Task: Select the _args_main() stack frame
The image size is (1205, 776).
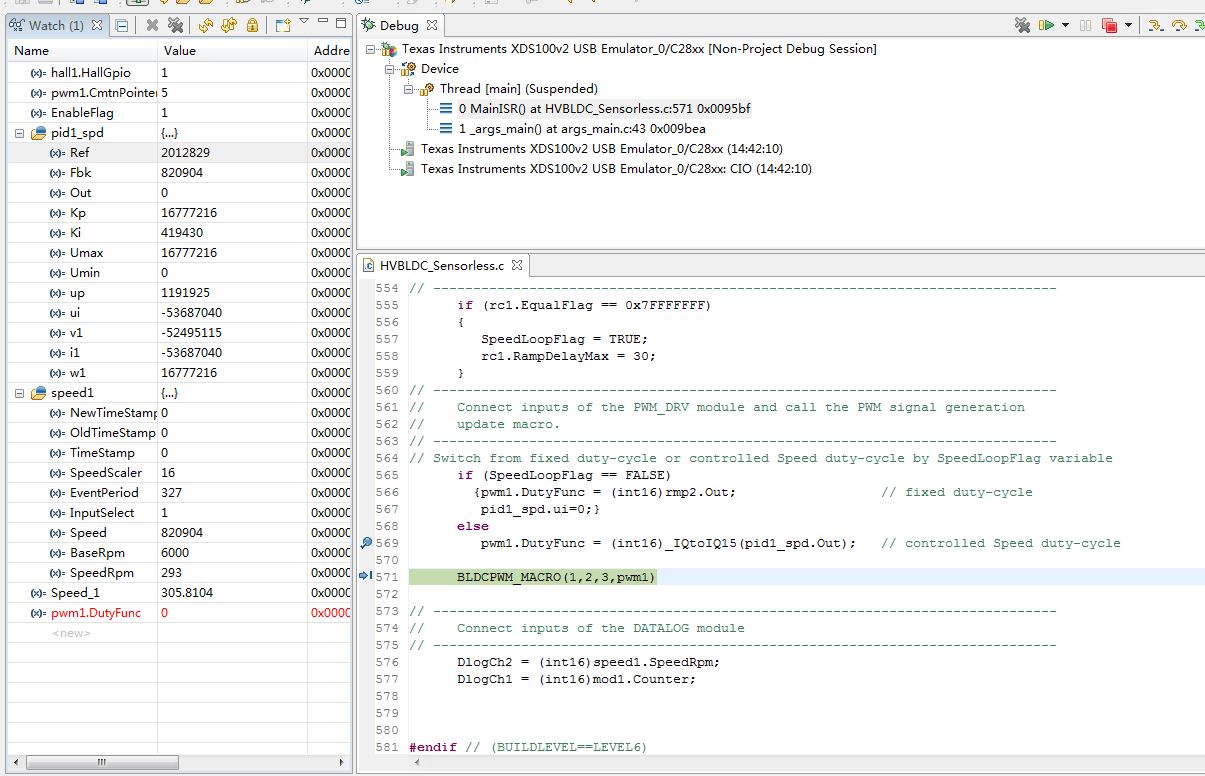Action: (x=581, y=128)
